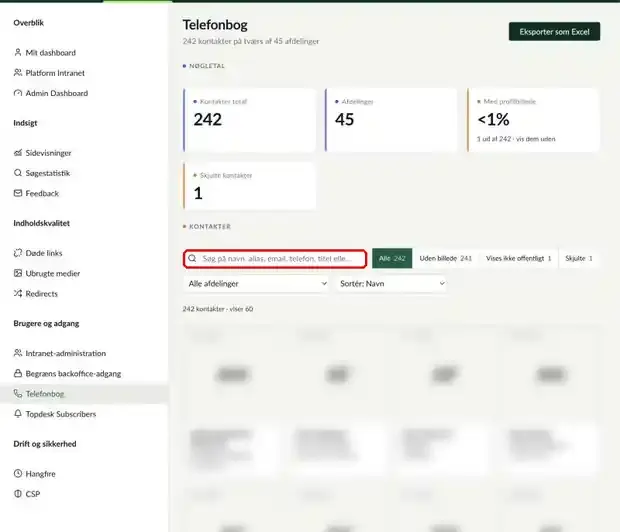The image size is (620, 532).
Task: Click the Afdelinger 45 card
Action: coord(391,120)
